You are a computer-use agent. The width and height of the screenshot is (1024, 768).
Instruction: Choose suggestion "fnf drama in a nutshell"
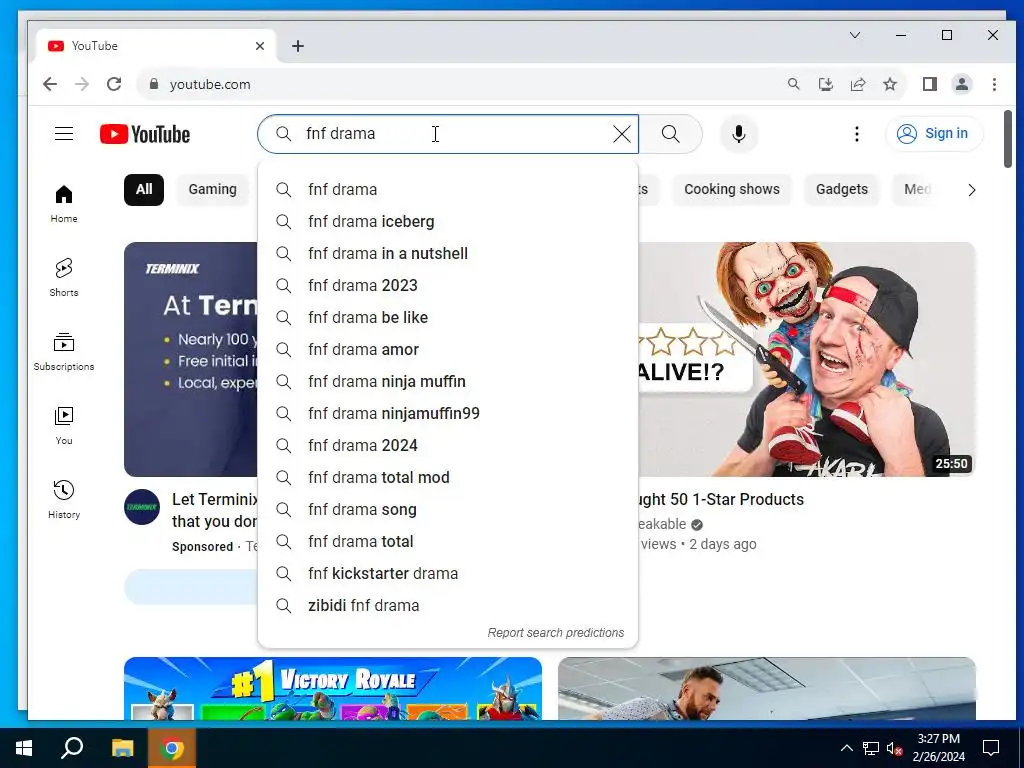[448, 253]
